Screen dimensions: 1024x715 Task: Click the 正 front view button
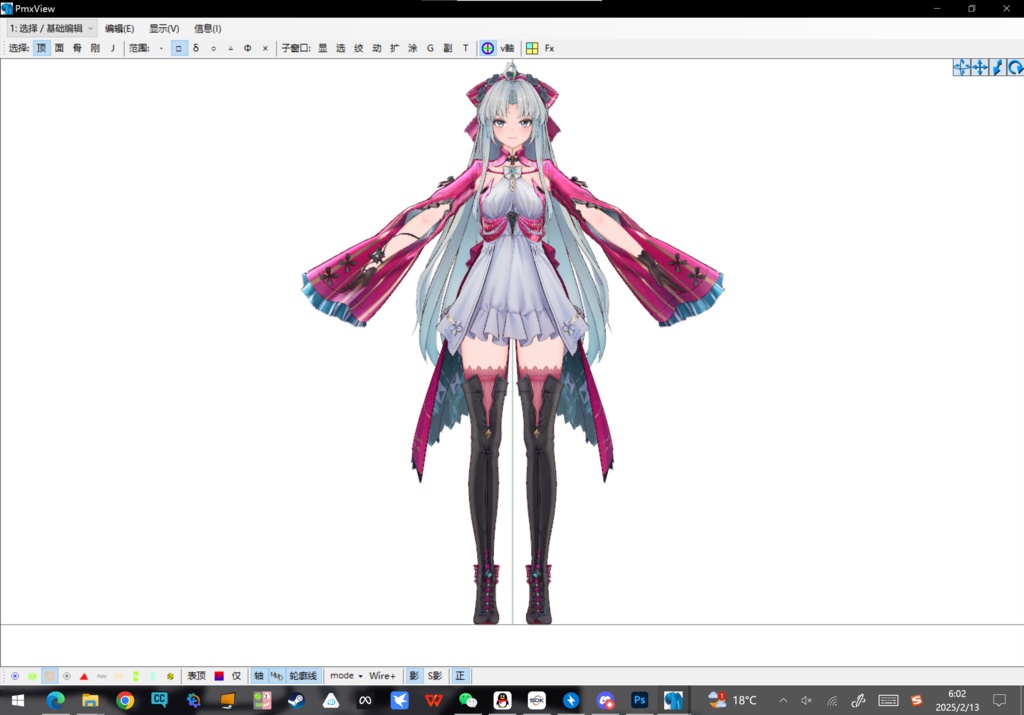click(458, 675)
